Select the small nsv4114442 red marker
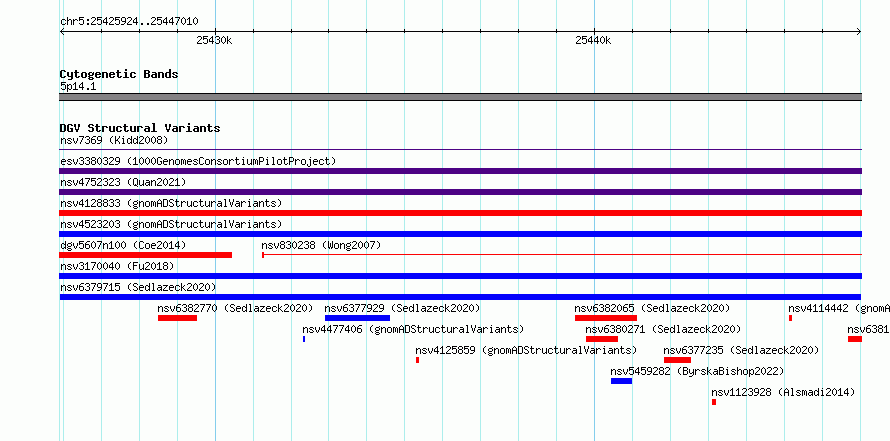Viewport: 890px width, 441px height. [x=790, y=318]
